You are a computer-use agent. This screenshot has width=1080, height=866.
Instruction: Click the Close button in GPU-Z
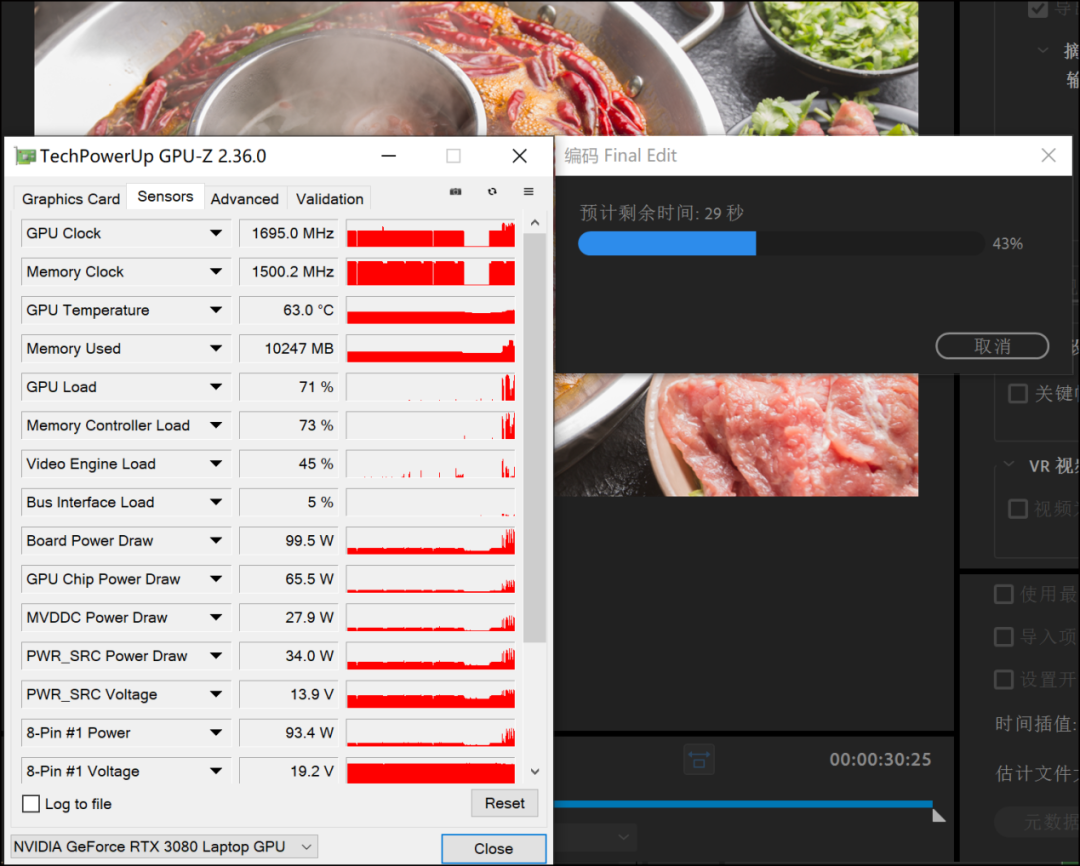[x=493, y=849]
